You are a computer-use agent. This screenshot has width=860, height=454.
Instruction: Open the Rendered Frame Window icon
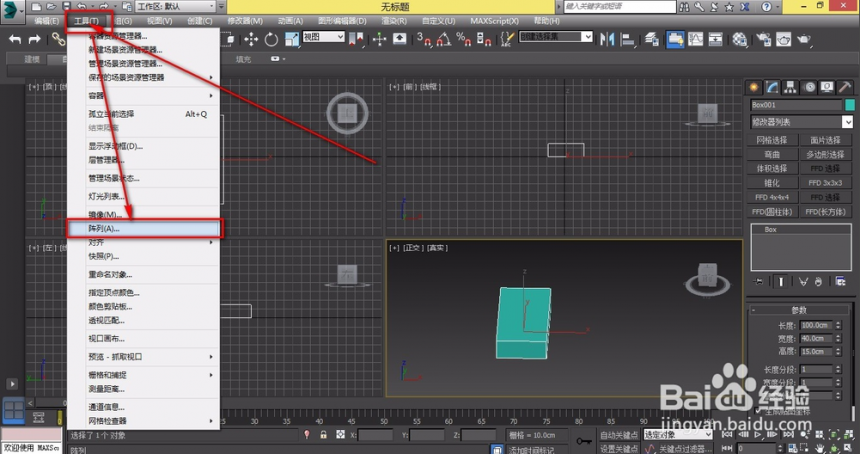783,39
